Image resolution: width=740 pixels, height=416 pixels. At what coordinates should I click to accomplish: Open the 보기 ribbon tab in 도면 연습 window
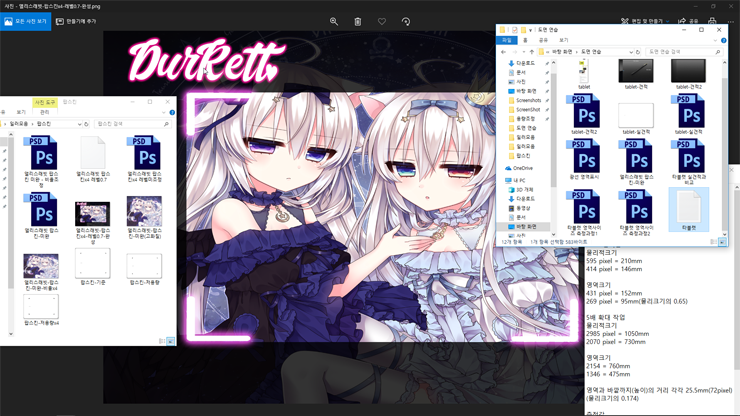coord(563,41)
